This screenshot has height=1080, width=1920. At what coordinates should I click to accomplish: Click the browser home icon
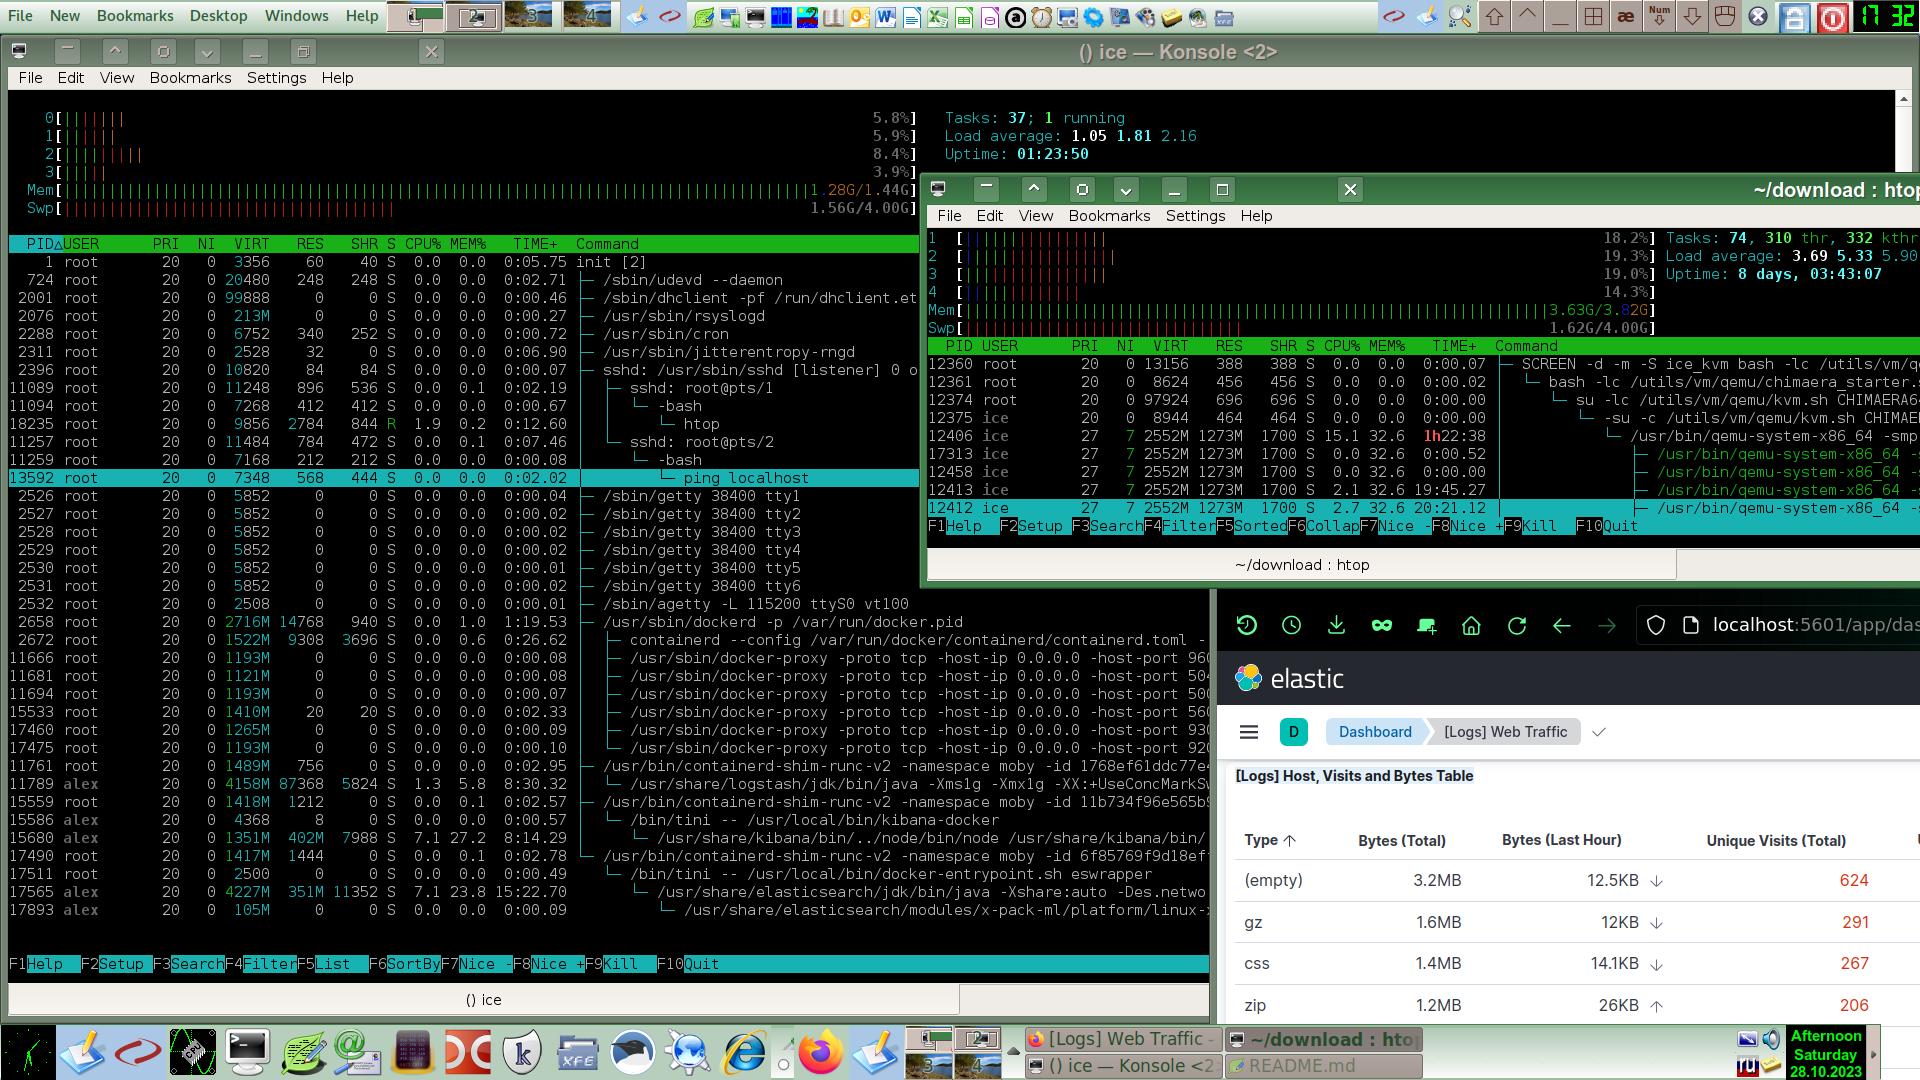[1471, 626]
